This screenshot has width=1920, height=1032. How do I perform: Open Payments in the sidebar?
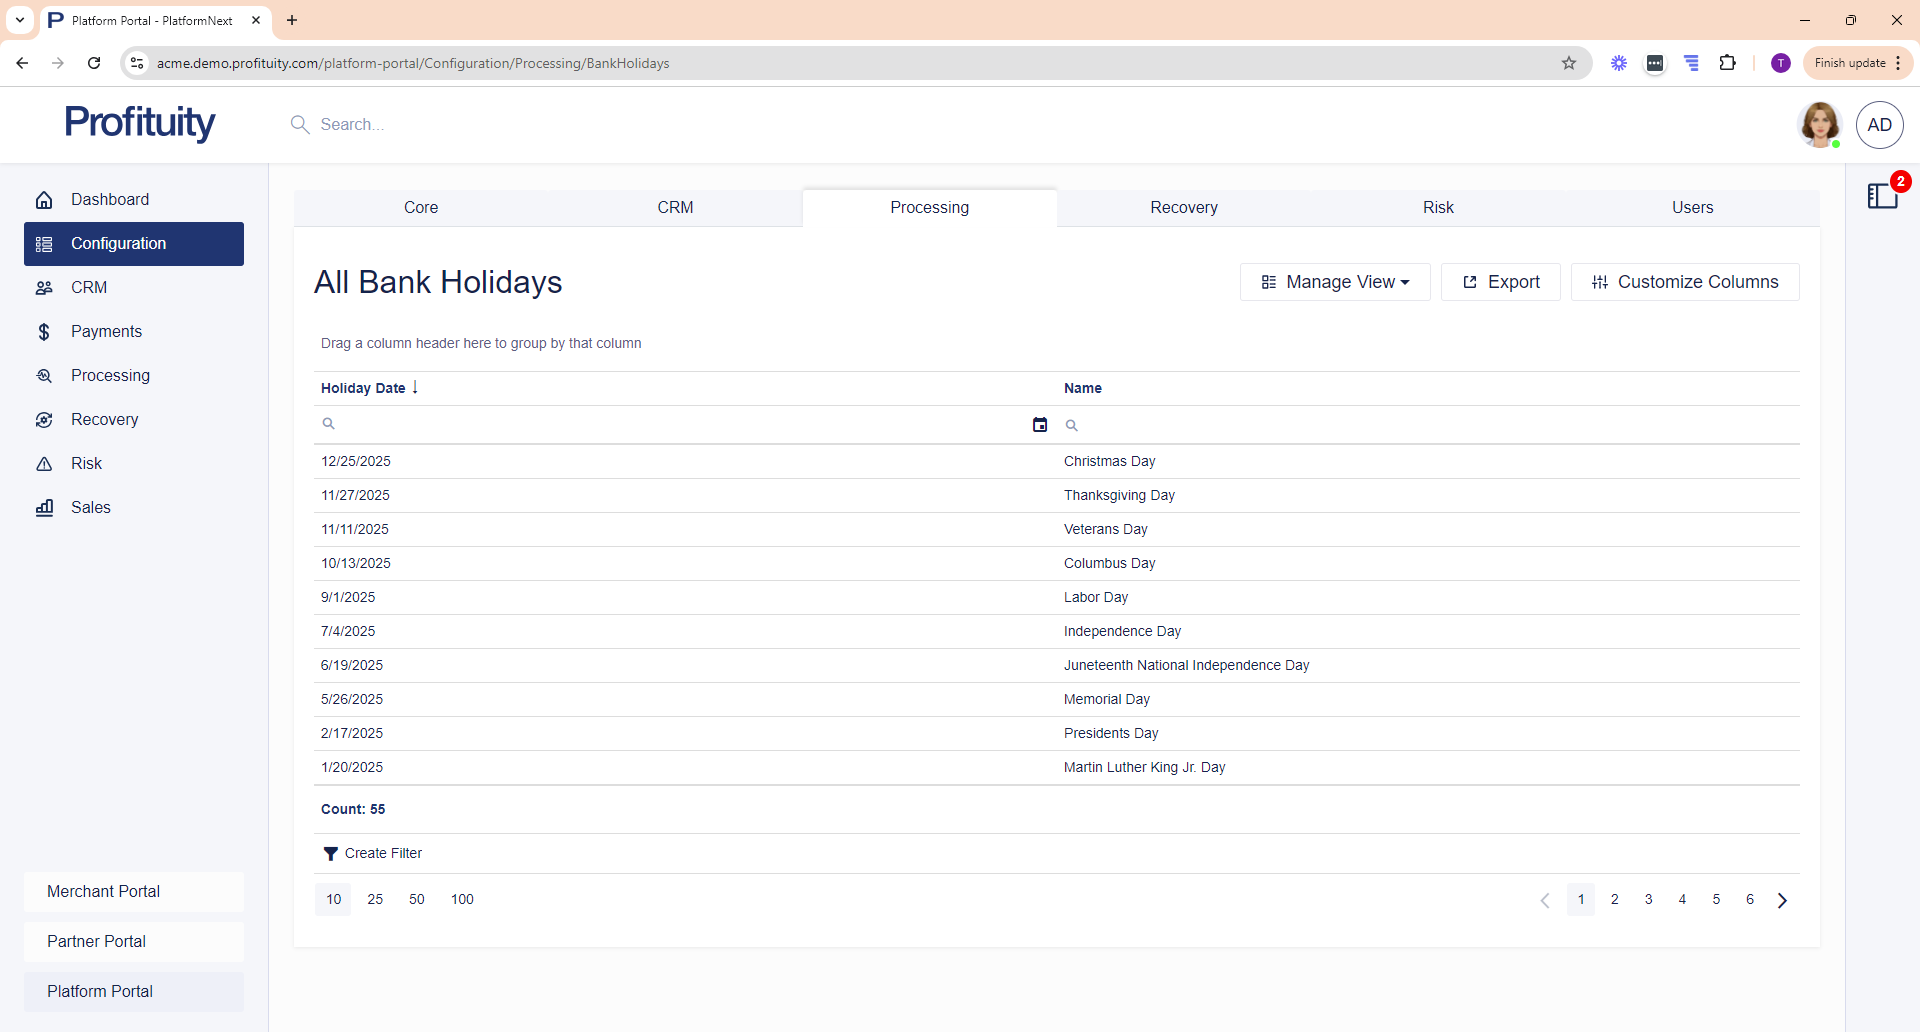tap(106, 332)
